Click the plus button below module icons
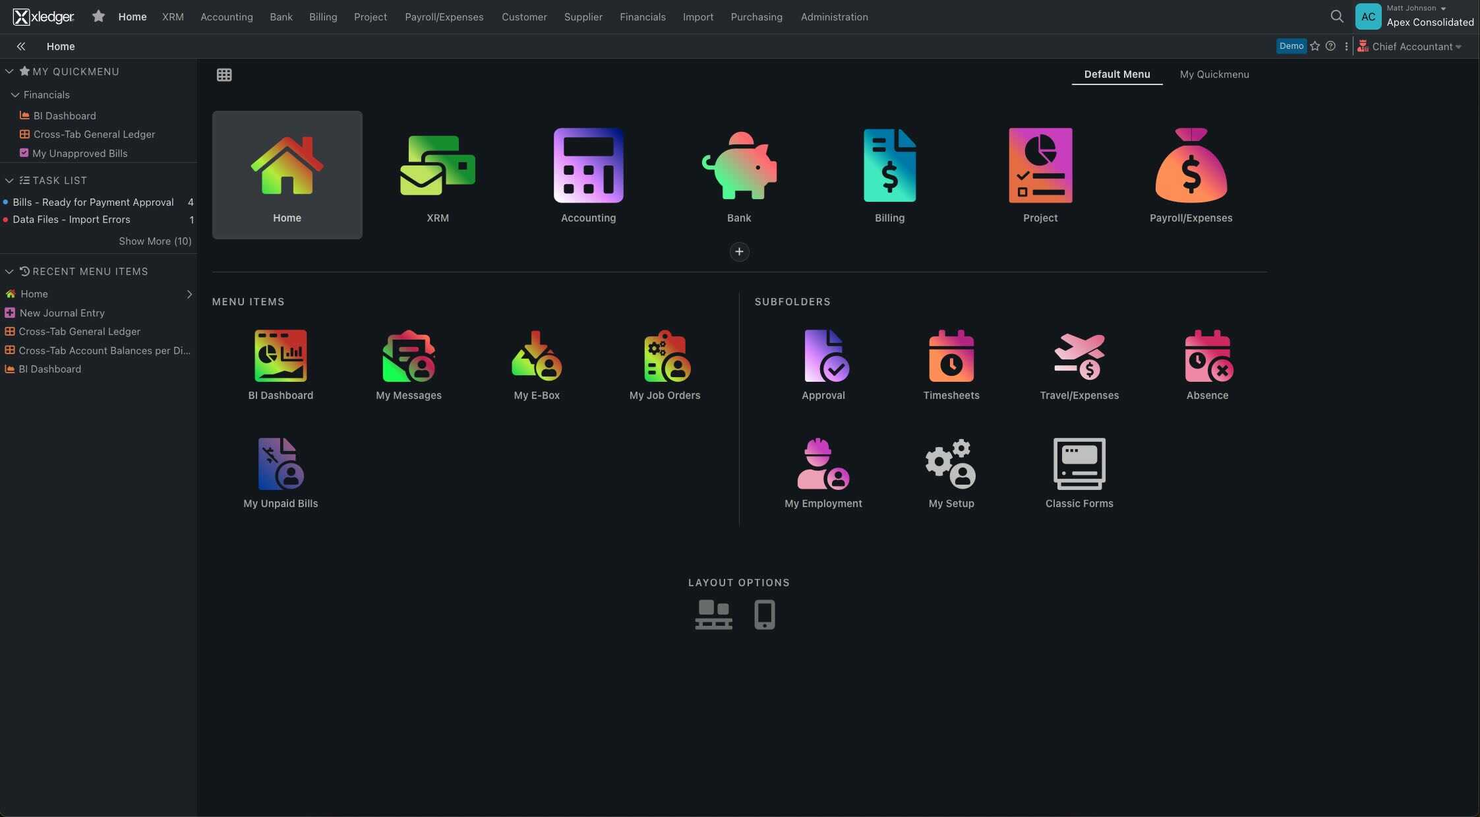The image size is (1480, 817). pyautogui.click(x=739, y=252)
